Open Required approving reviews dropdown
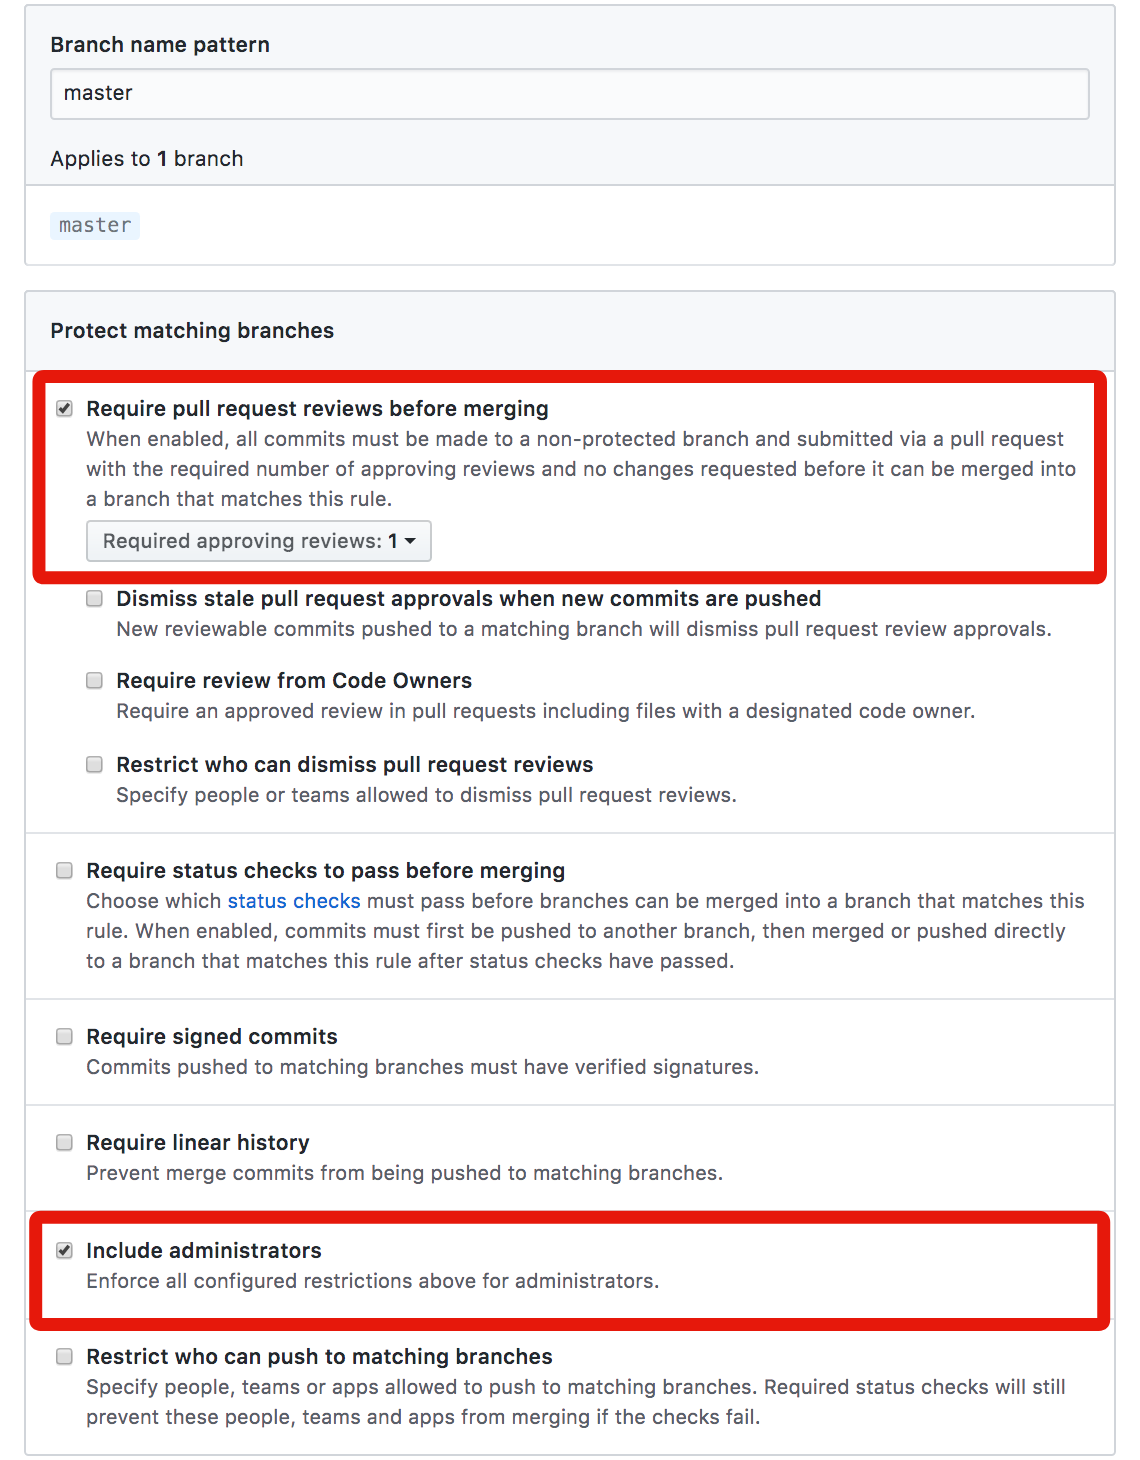The height and width of the screenshot is (1460, 1140). coord(259,541)
